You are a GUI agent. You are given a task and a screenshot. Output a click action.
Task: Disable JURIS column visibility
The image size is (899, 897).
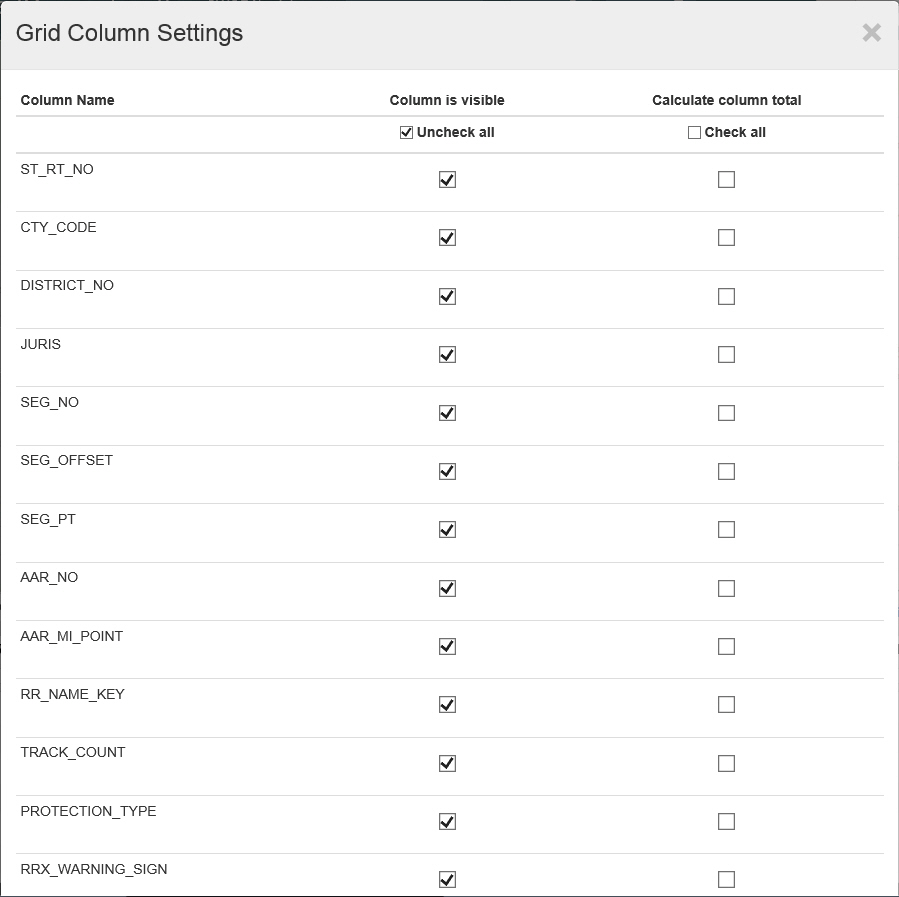[x=447, y=355]
